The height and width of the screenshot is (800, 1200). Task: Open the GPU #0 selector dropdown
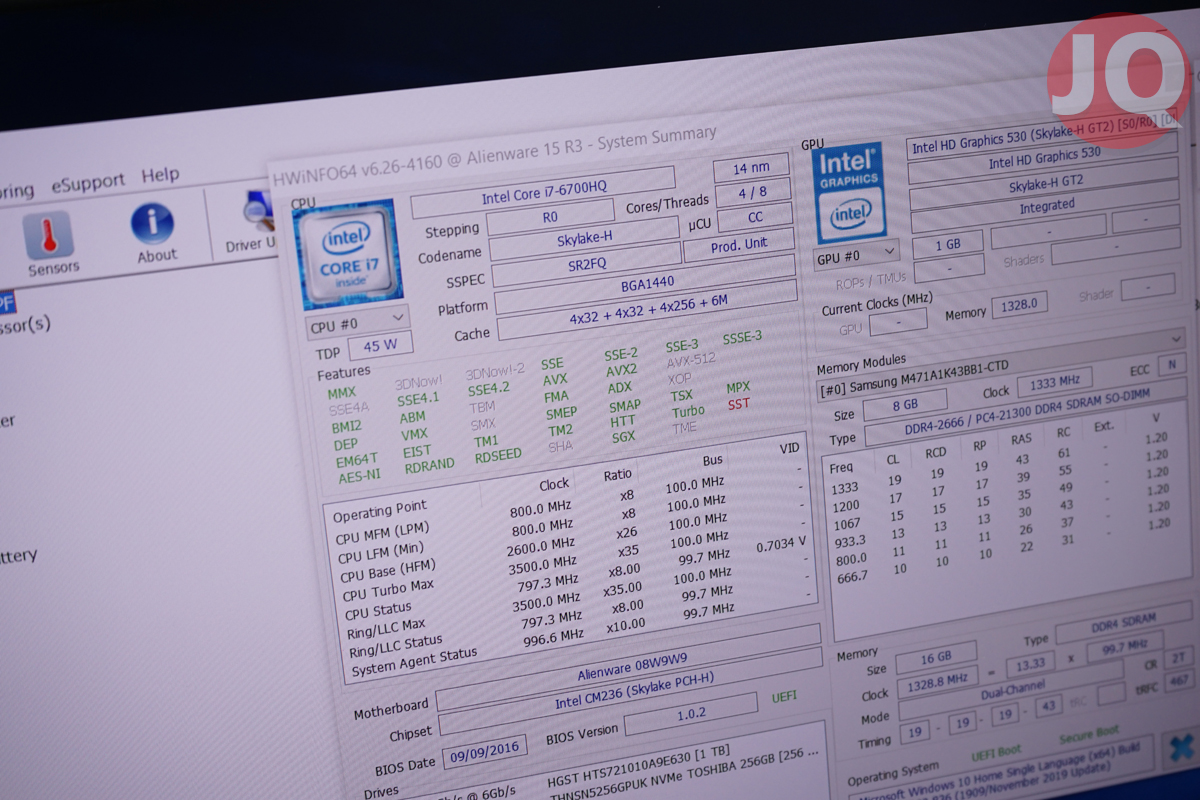pos(855,255)
